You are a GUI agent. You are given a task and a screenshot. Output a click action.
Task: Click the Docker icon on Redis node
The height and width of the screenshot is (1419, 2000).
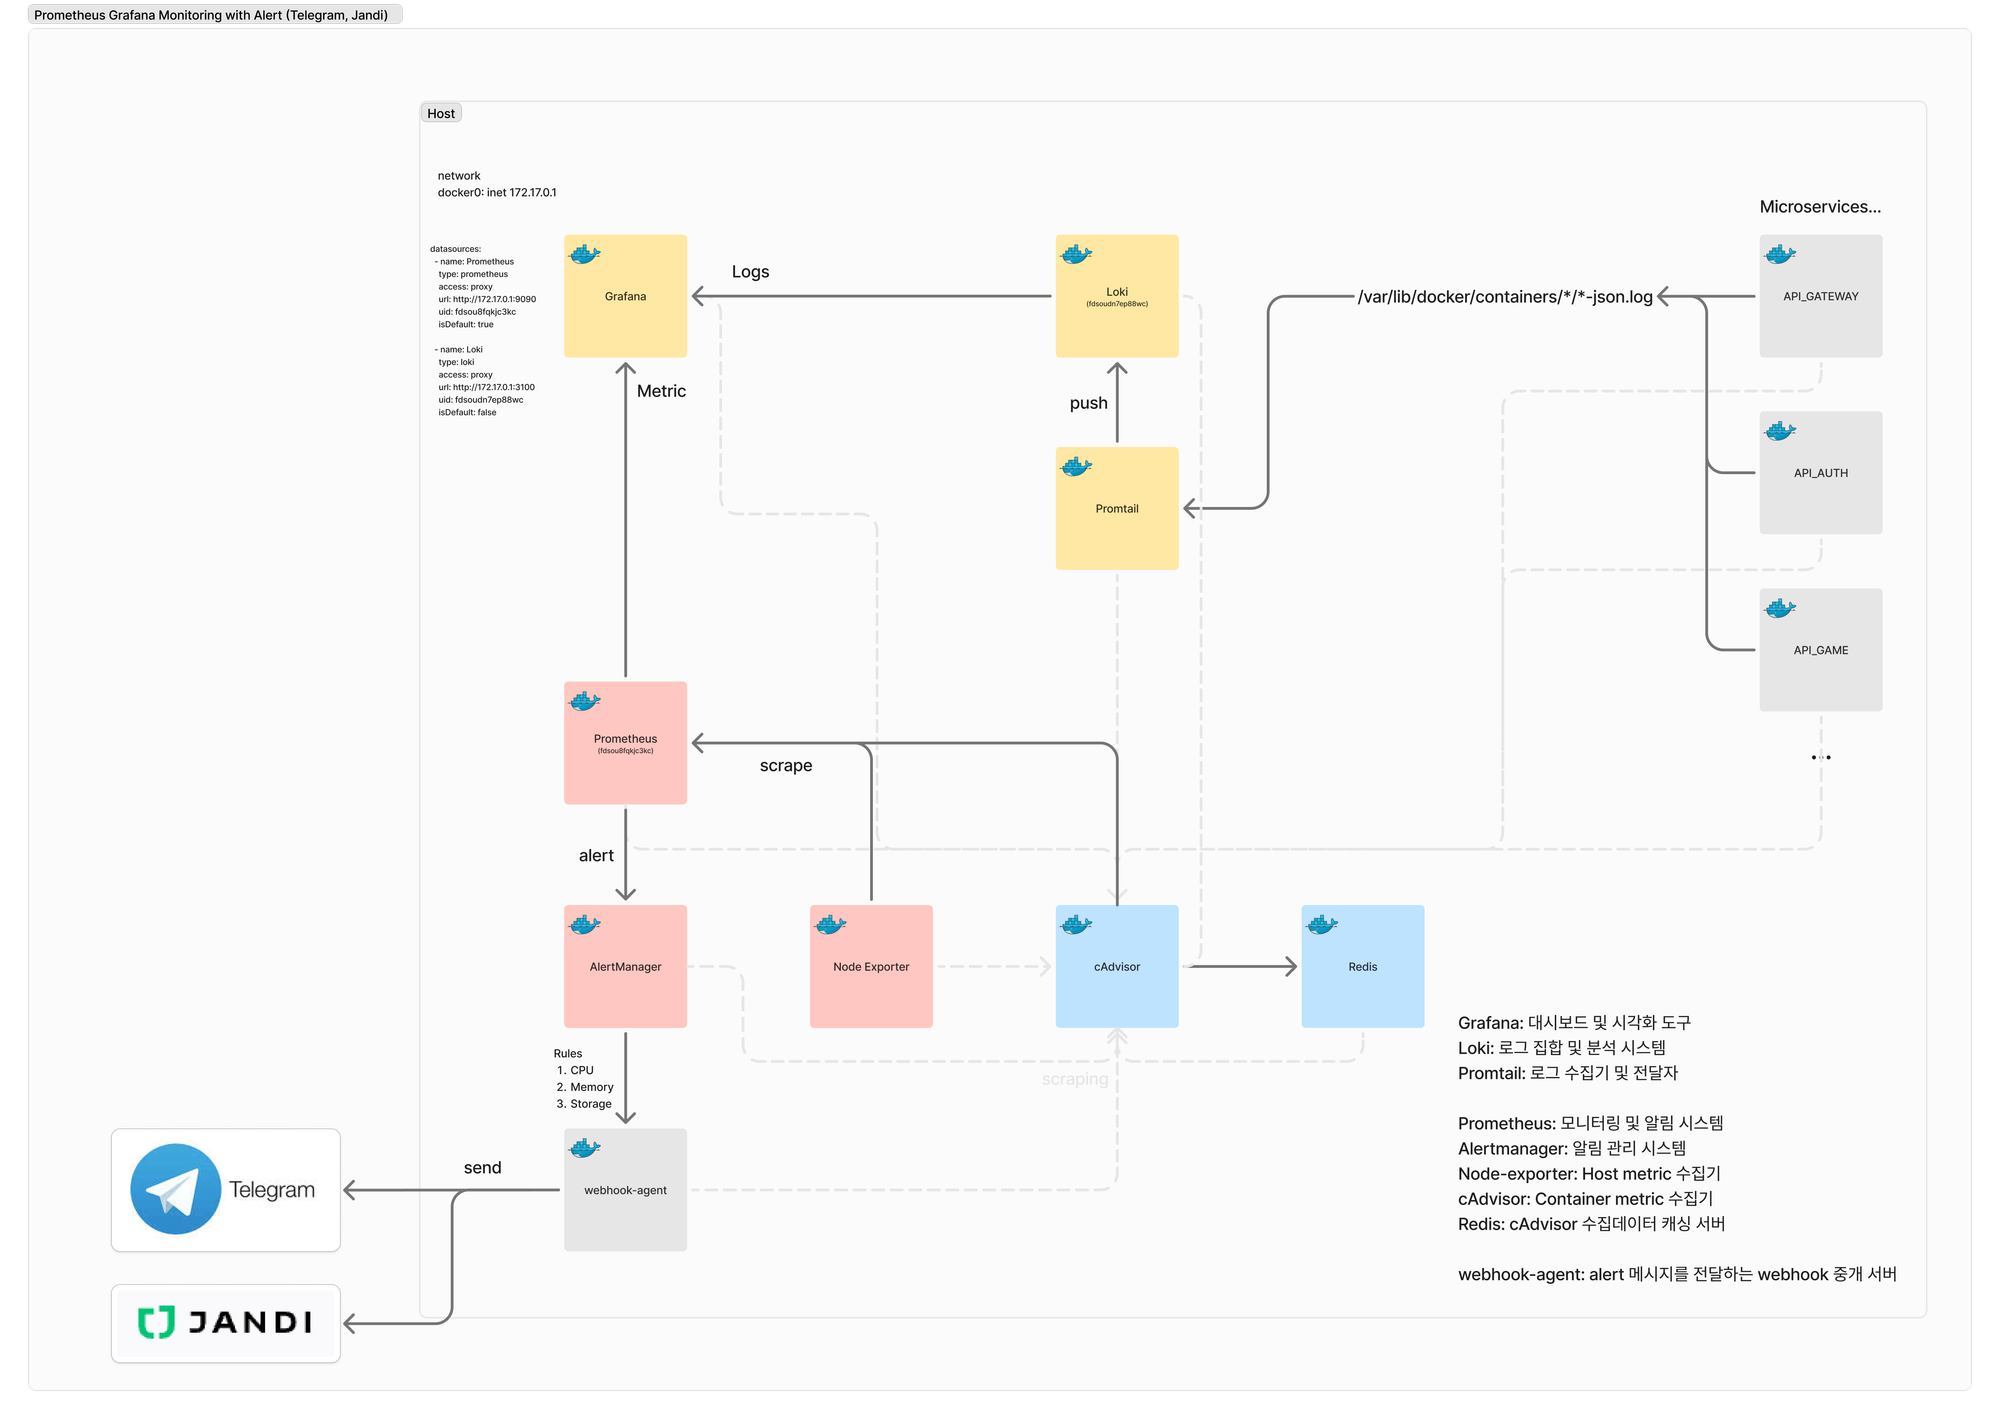pos(1322,924)
